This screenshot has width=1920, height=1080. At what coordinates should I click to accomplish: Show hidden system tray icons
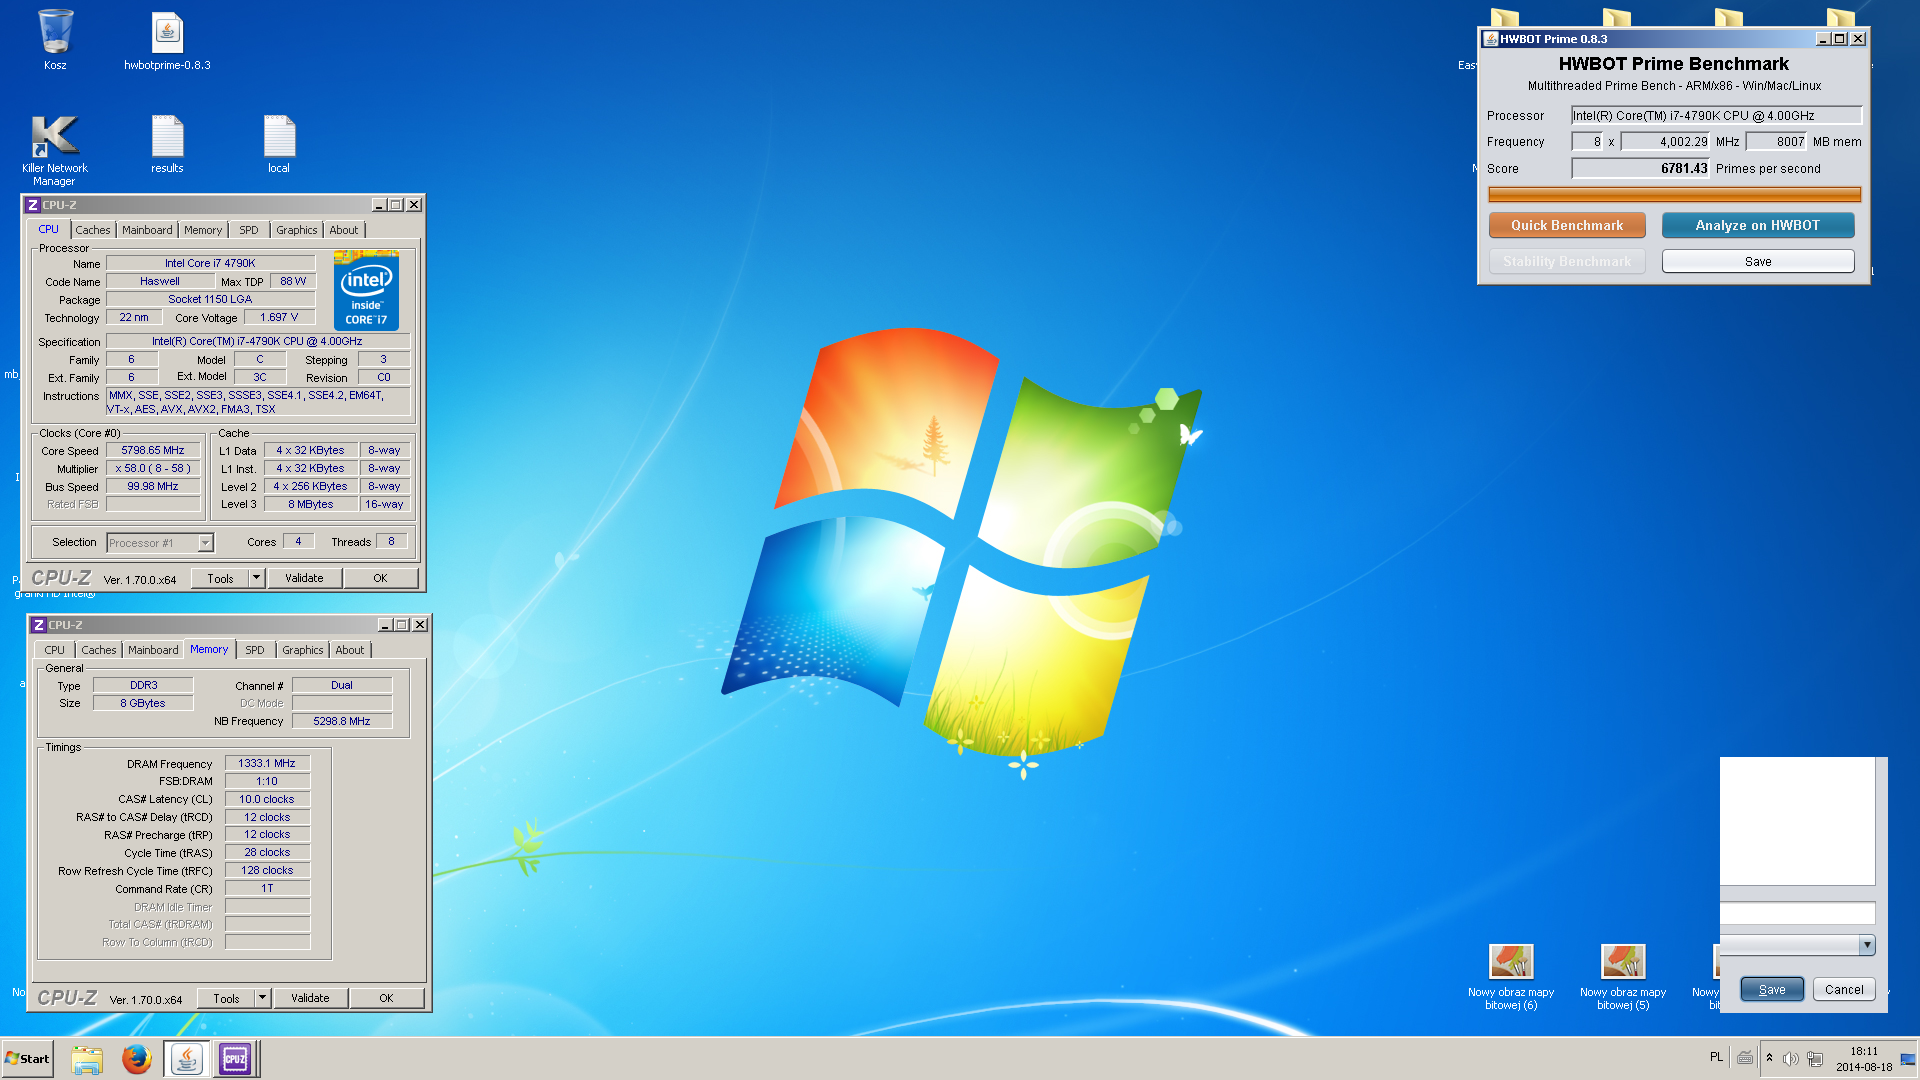[1769, 1058]
